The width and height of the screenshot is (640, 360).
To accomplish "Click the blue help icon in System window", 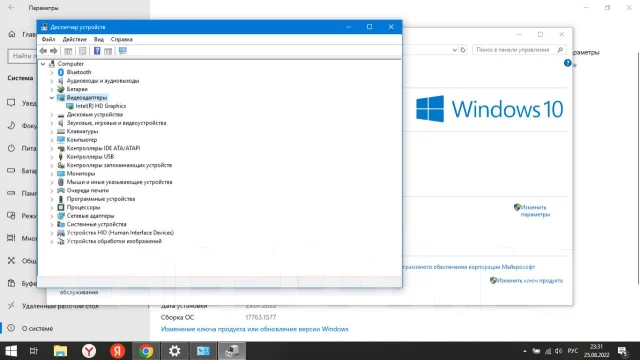I will 567,63.
